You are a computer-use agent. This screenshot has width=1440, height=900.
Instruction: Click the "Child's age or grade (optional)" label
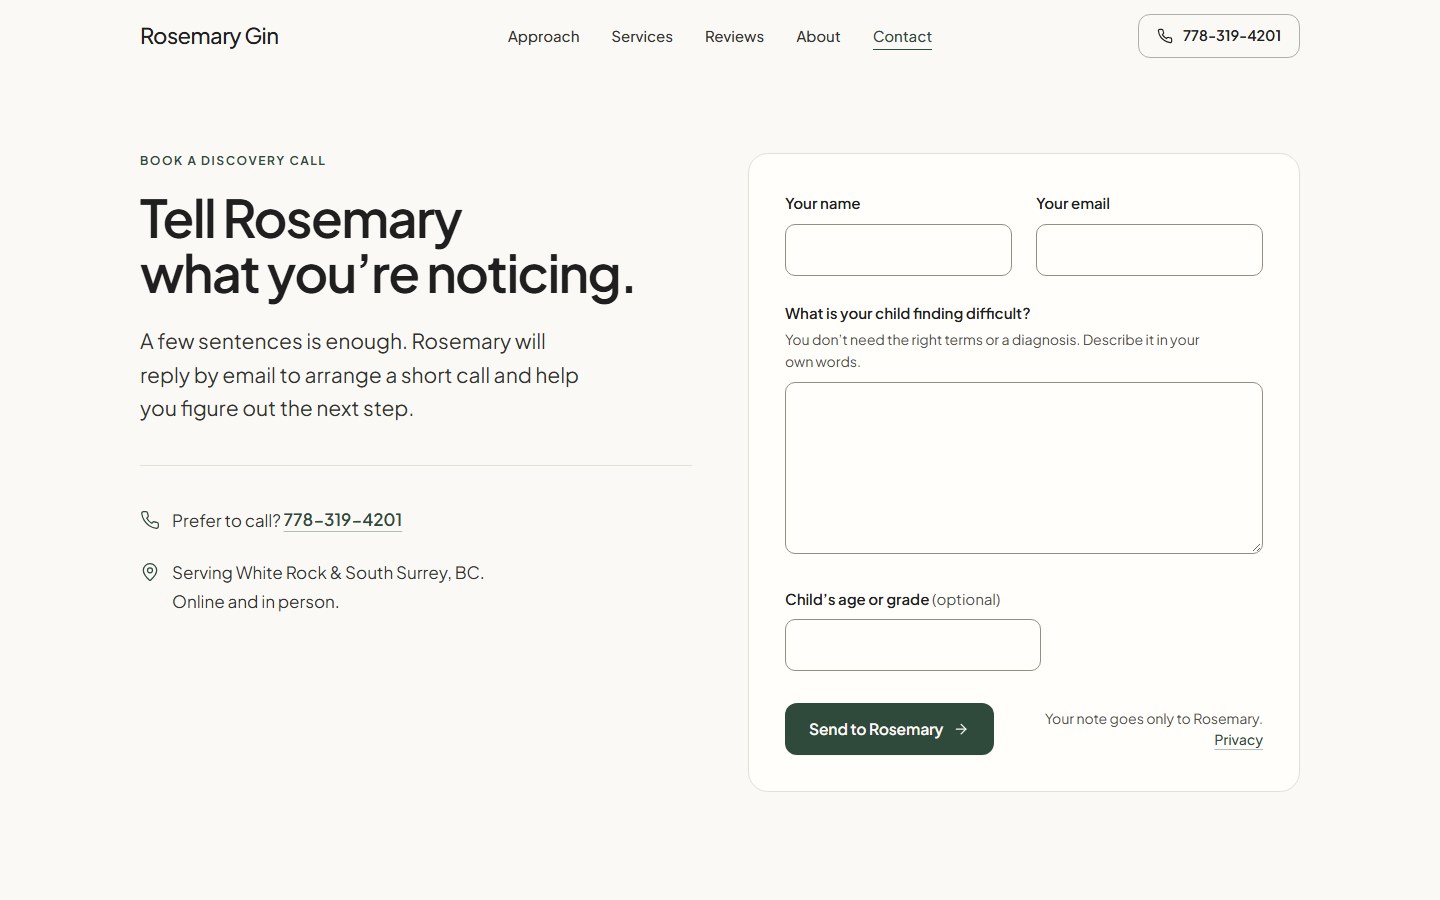tap(892, 600)
